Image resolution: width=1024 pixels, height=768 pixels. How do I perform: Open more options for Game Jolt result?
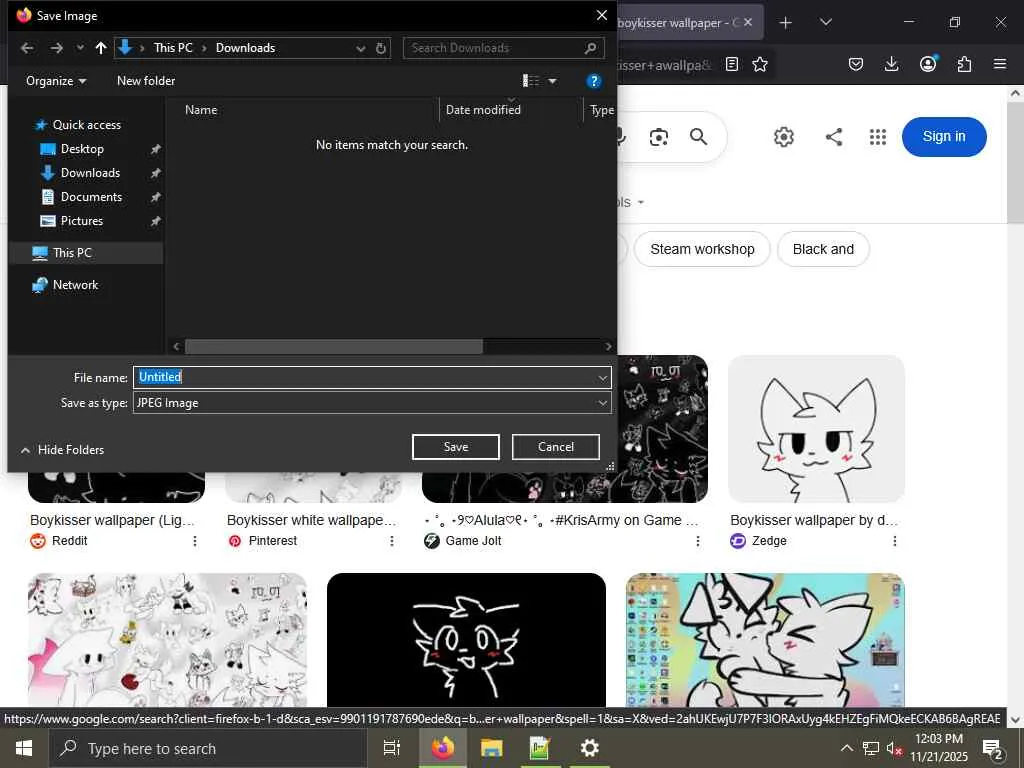[x=697, y=541]
